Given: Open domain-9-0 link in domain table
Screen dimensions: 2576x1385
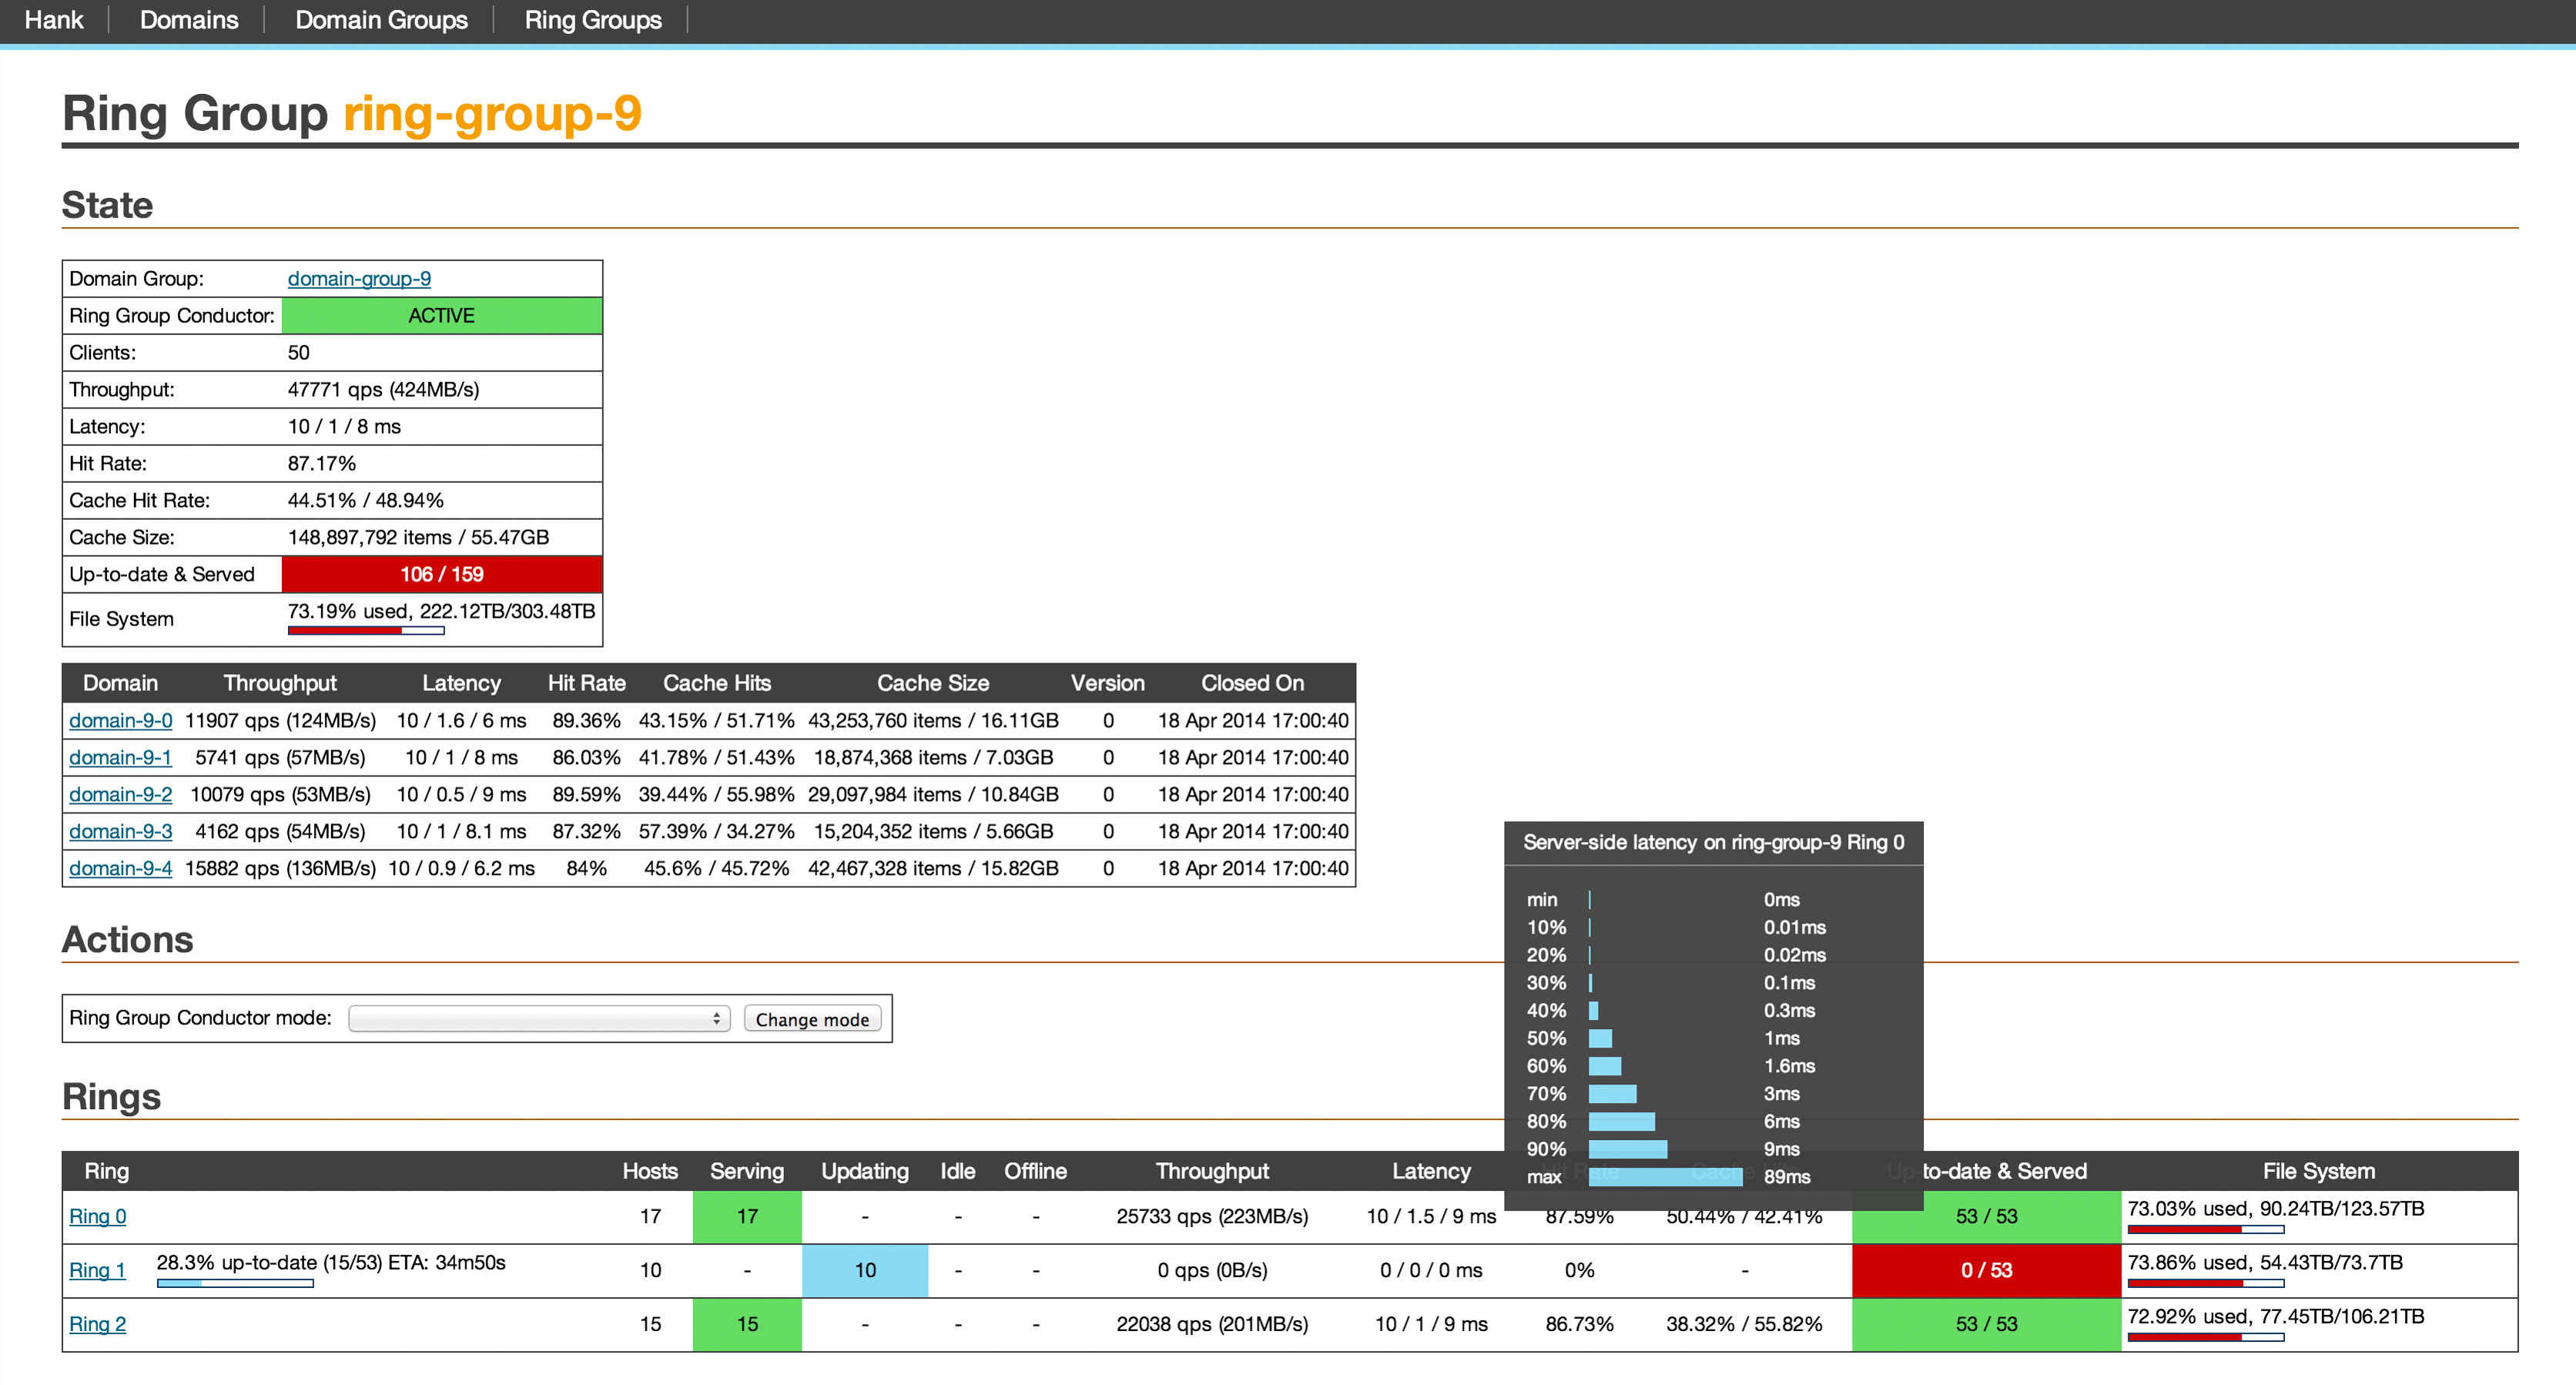Looking at the screenshot, I should coord(120,720).
